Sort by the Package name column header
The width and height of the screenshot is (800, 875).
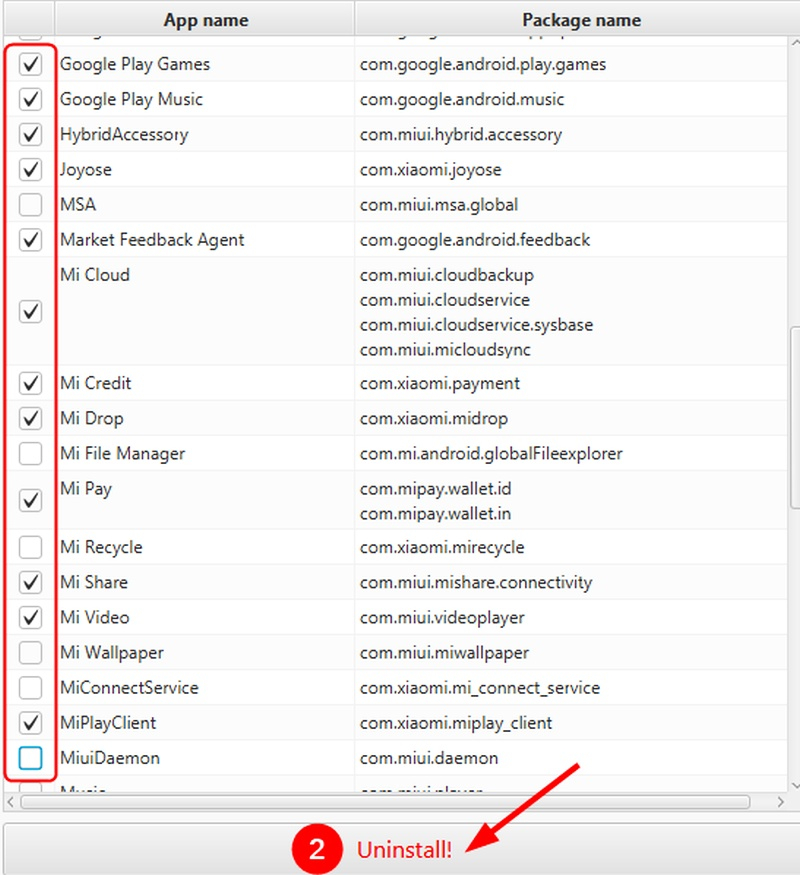click(581, 20)
